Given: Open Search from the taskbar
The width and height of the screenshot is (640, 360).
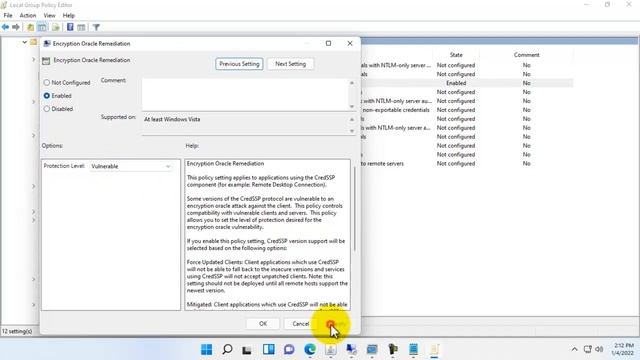Looking at the screenshot, I should tap(227, 349).
